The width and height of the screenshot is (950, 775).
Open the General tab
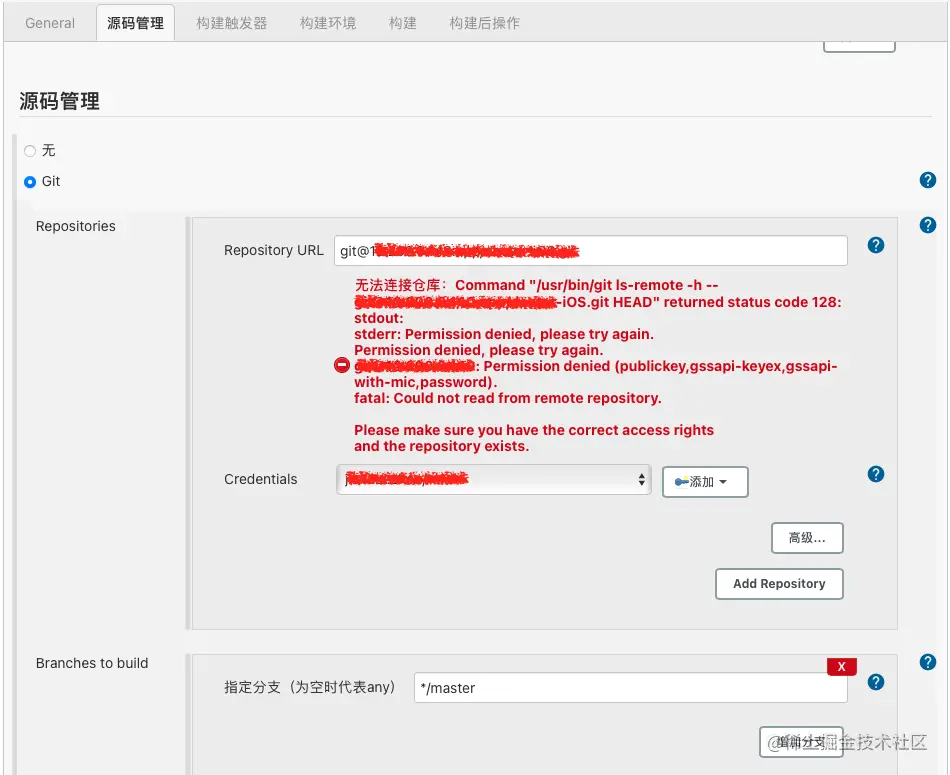point(50,23)
